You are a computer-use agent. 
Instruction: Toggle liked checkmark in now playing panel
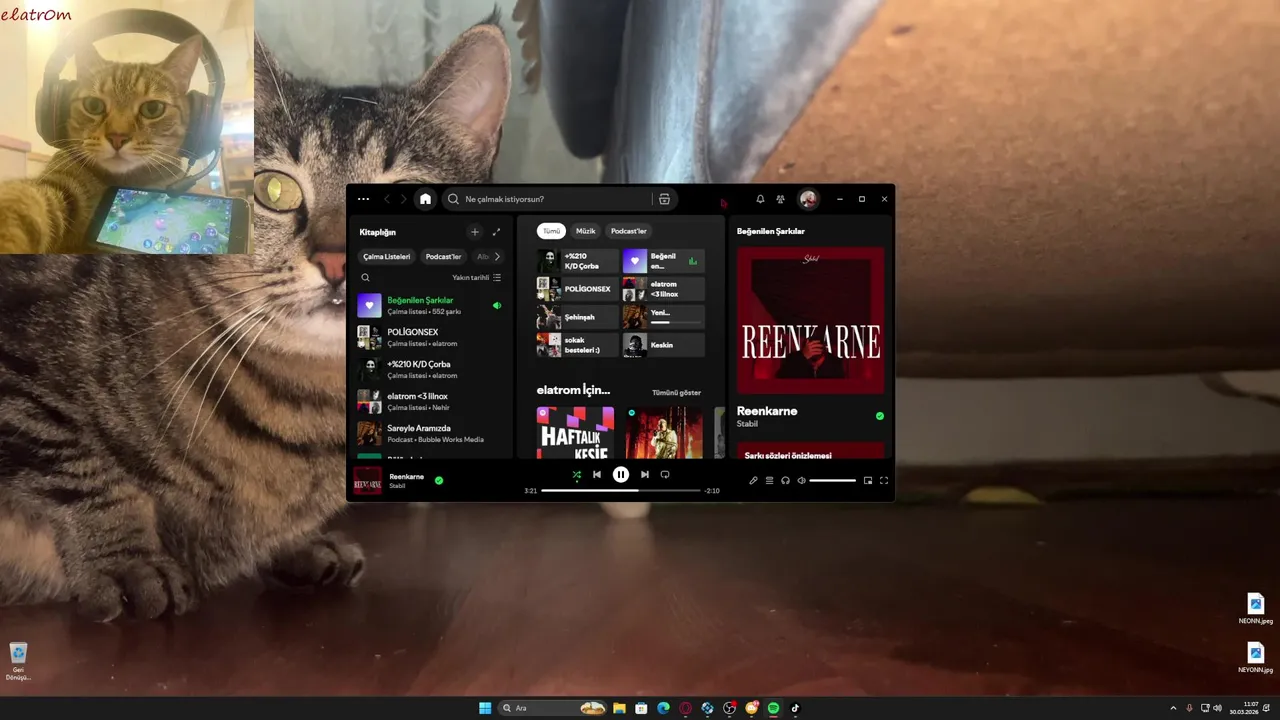pyautogui.click(x=880, y=416)
